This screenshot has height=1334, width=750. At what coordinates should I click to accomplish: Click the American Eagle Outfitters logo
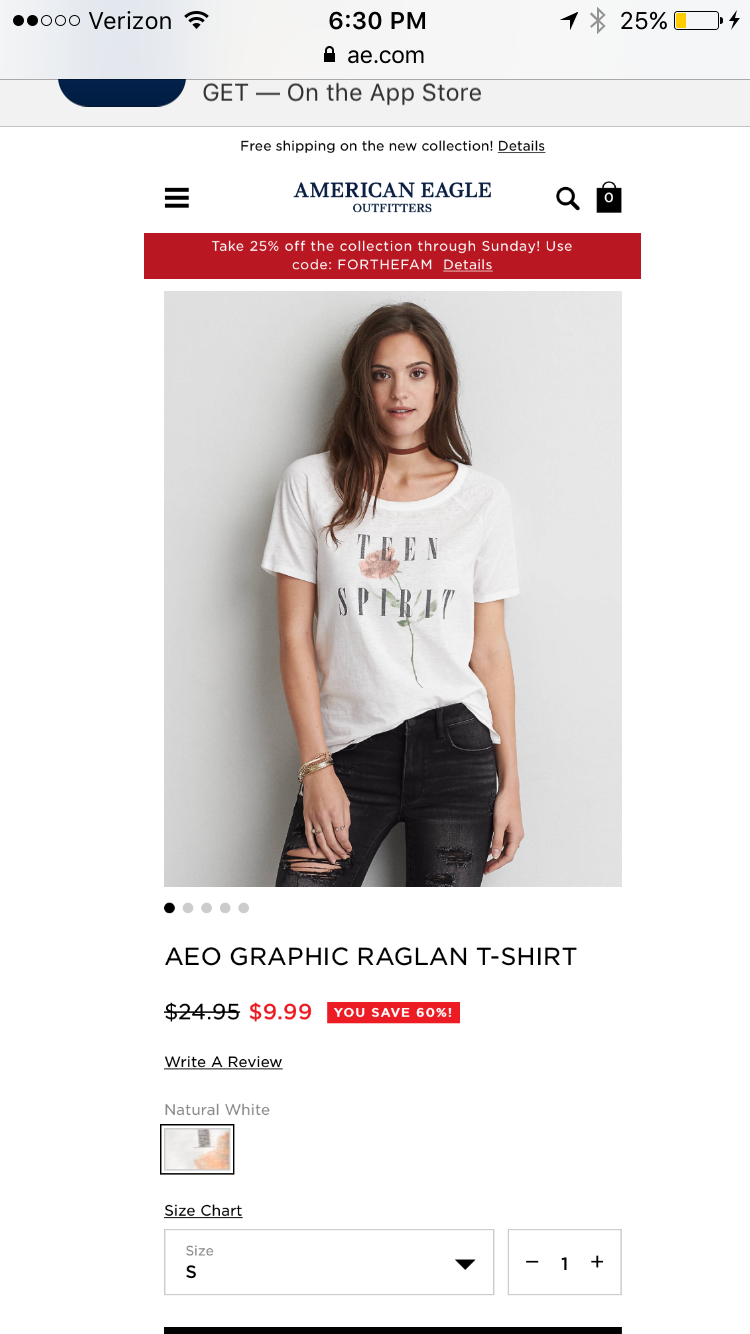click(x=392, y=196)
